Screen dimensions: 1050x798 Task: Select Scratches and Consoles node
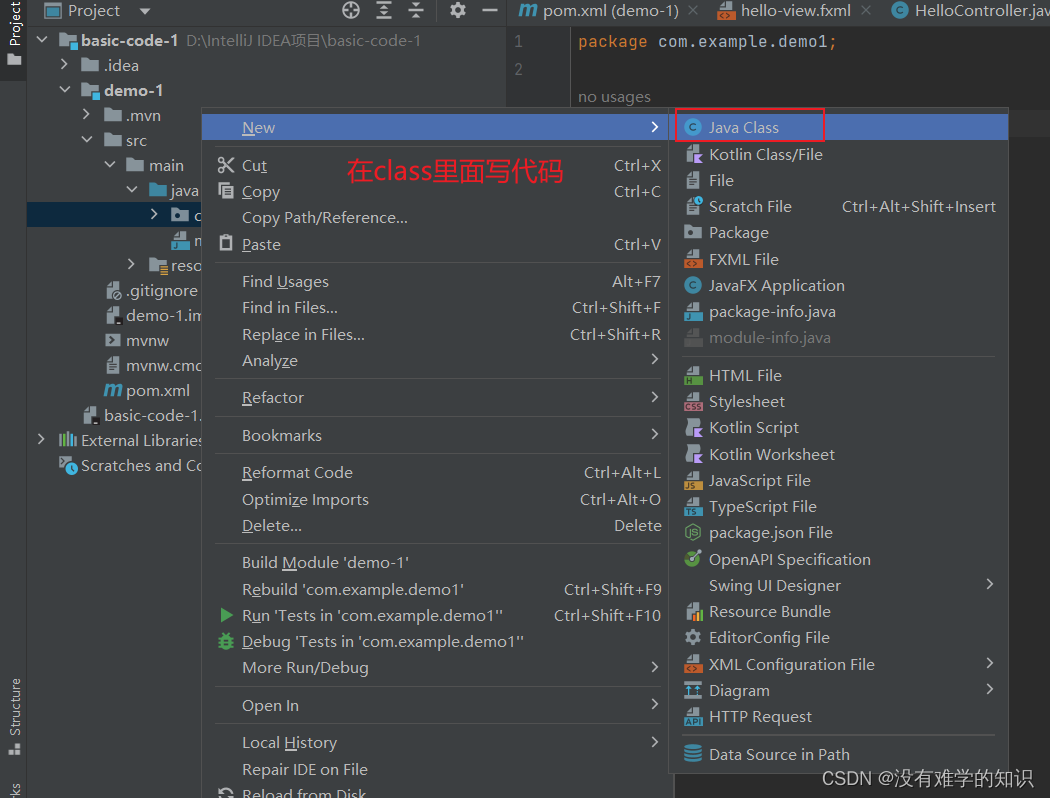[131, 465]
